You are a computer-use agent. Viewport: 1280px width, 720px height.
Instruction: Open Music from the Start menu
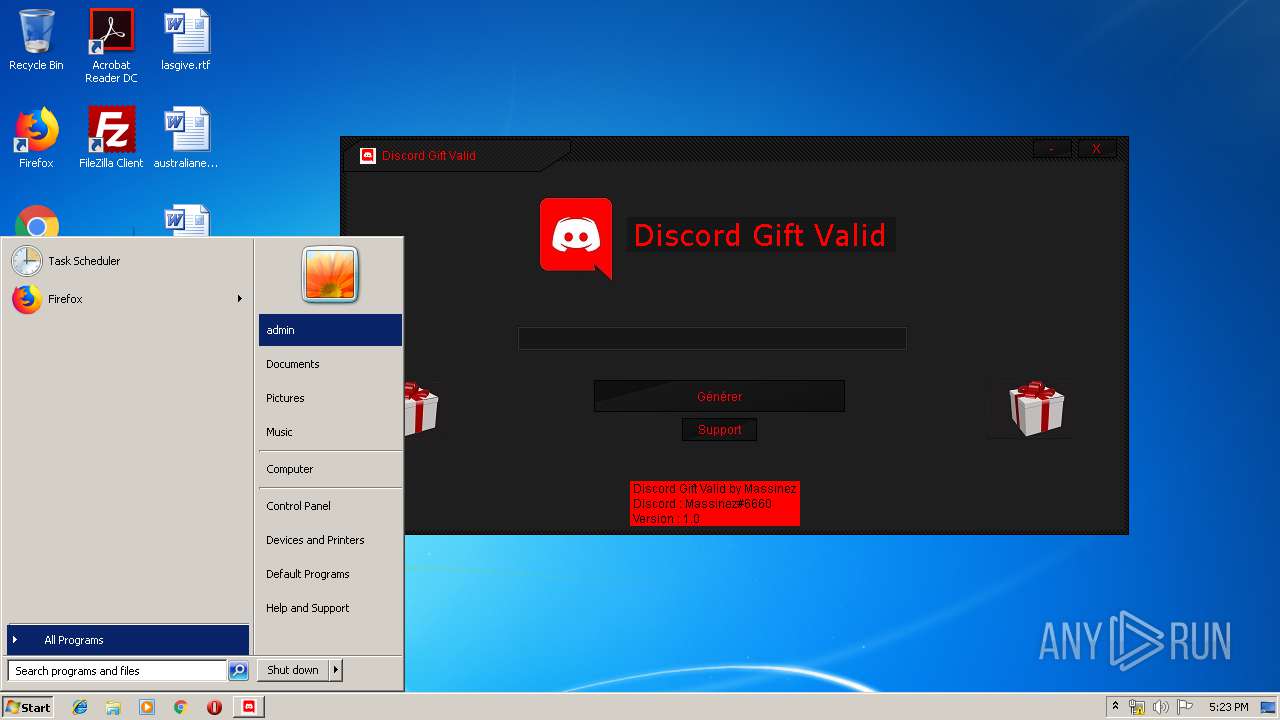330,432
